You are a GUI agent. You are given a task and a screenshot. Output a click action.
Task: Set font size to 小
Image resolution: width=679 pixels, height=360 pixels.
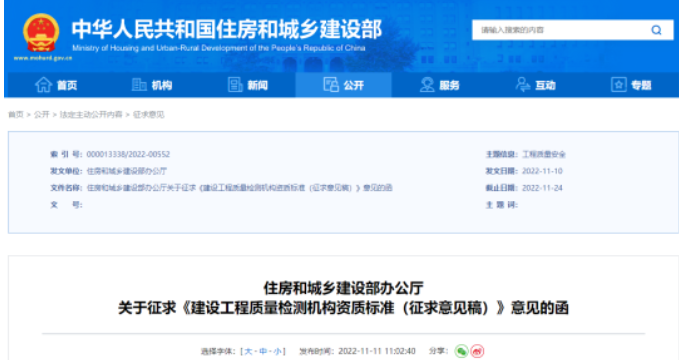(x=277, y=351)
